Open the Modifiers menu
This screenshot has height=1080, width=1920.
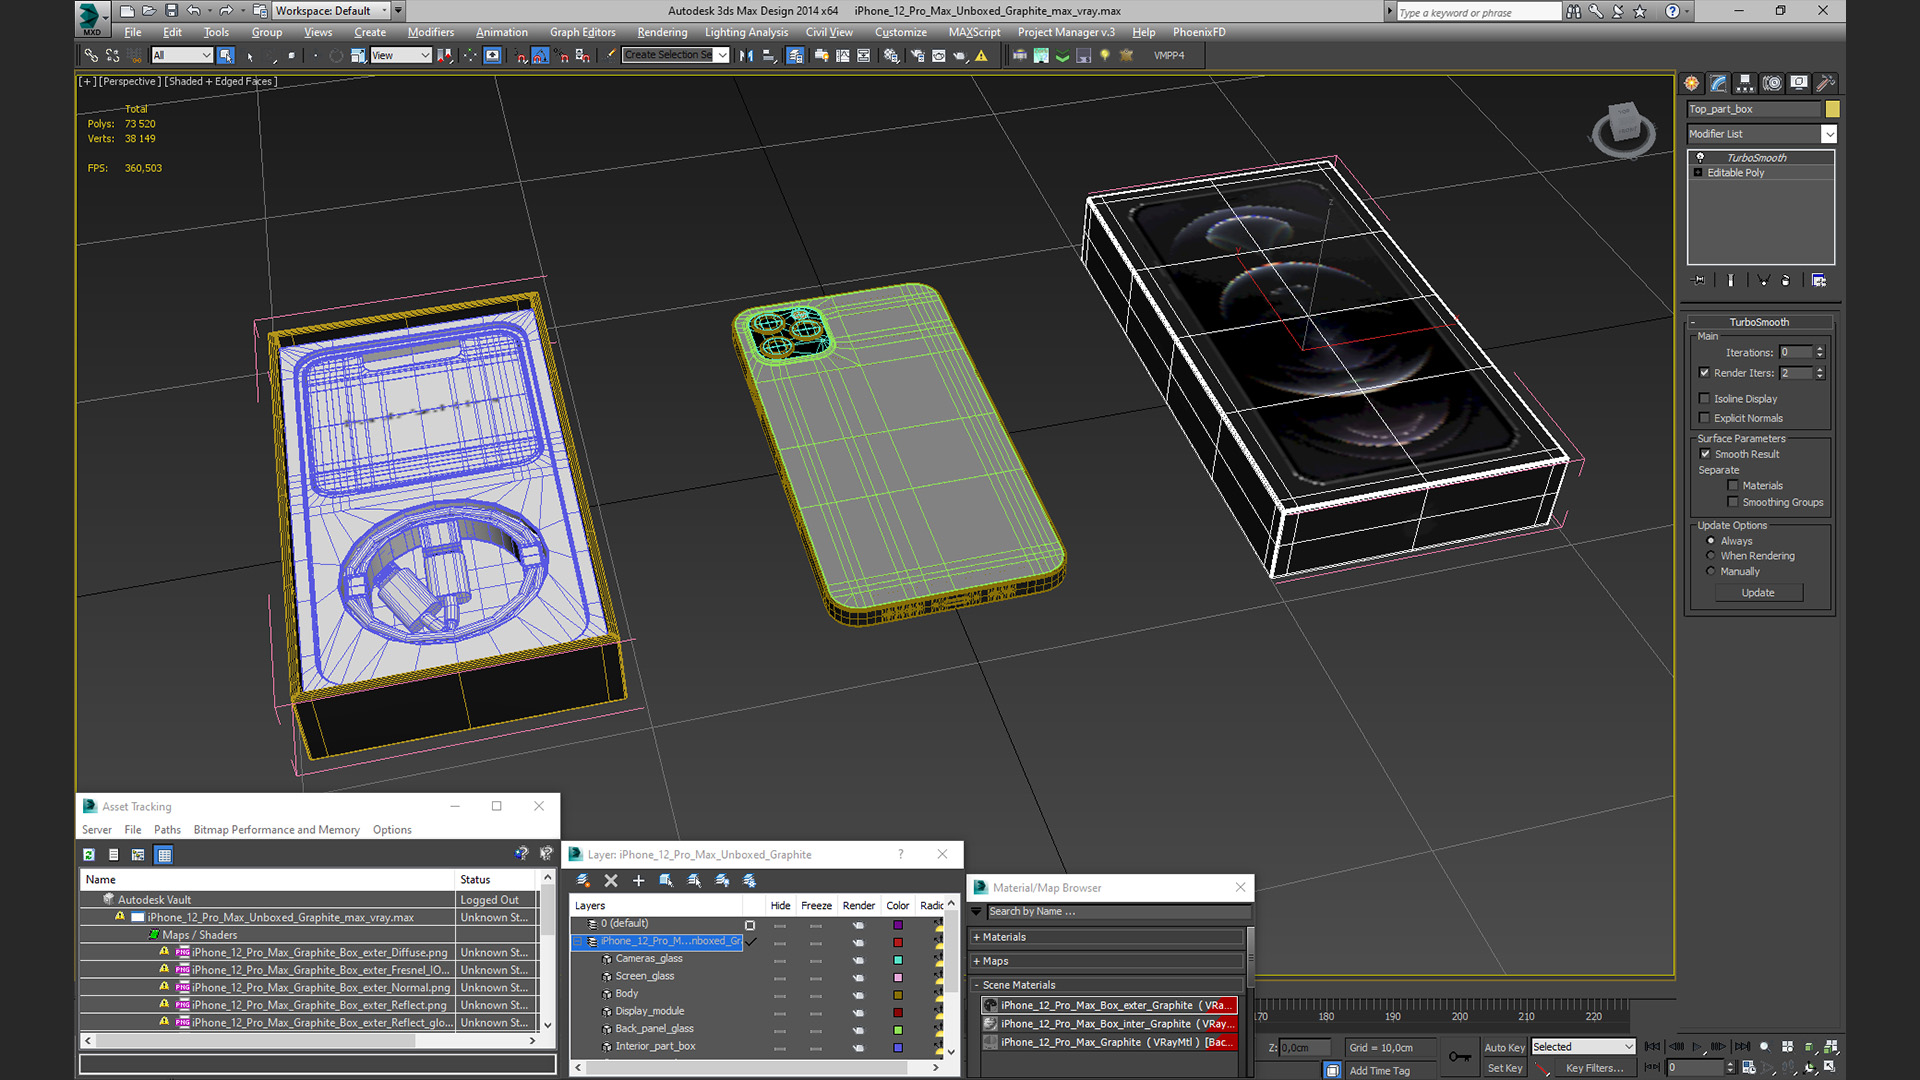click(430, 32)
